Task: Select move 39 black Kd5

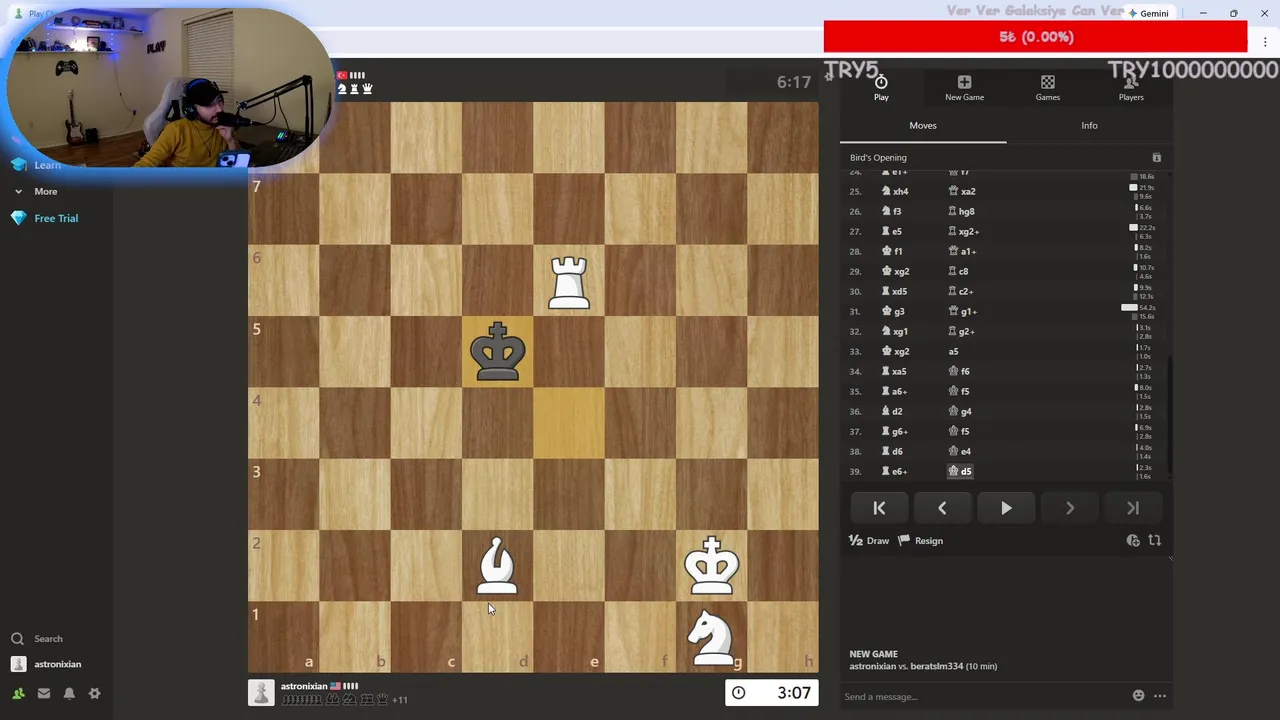Action: click(x=960, y=471)
